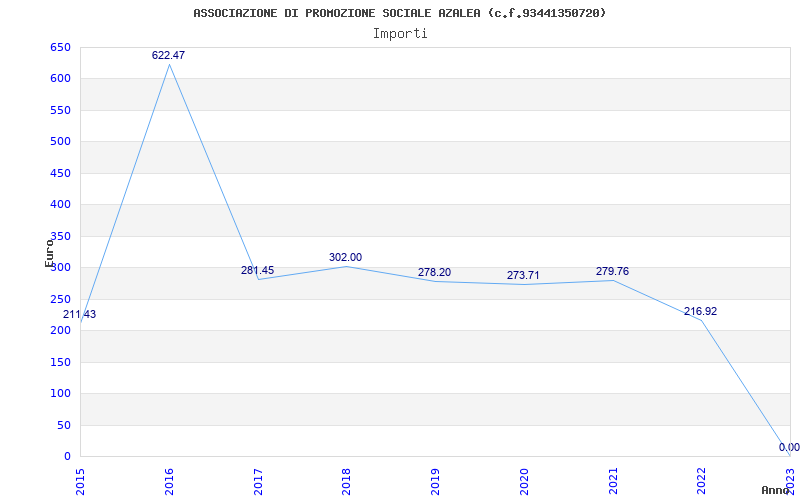
Task: Click the Euro y-axis title
Action: 49,252
